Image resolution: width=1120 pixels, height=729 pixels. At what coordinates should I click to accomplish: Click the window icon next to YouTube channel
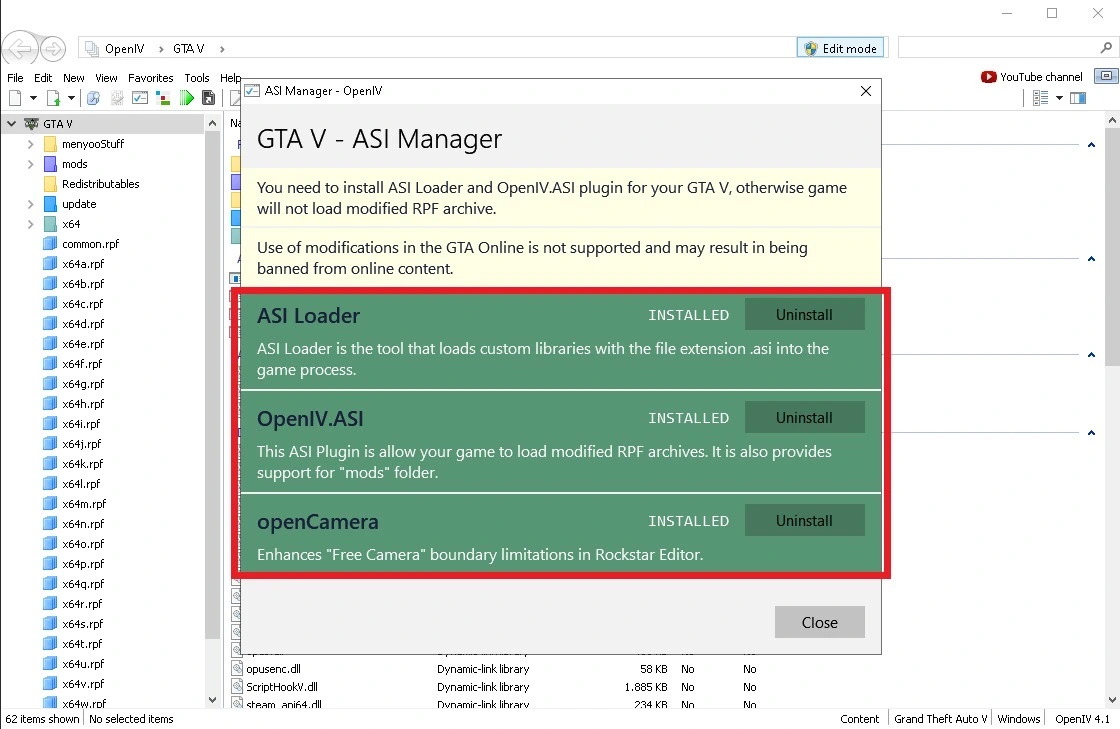pyautogui.click(x=1106, y=76)
